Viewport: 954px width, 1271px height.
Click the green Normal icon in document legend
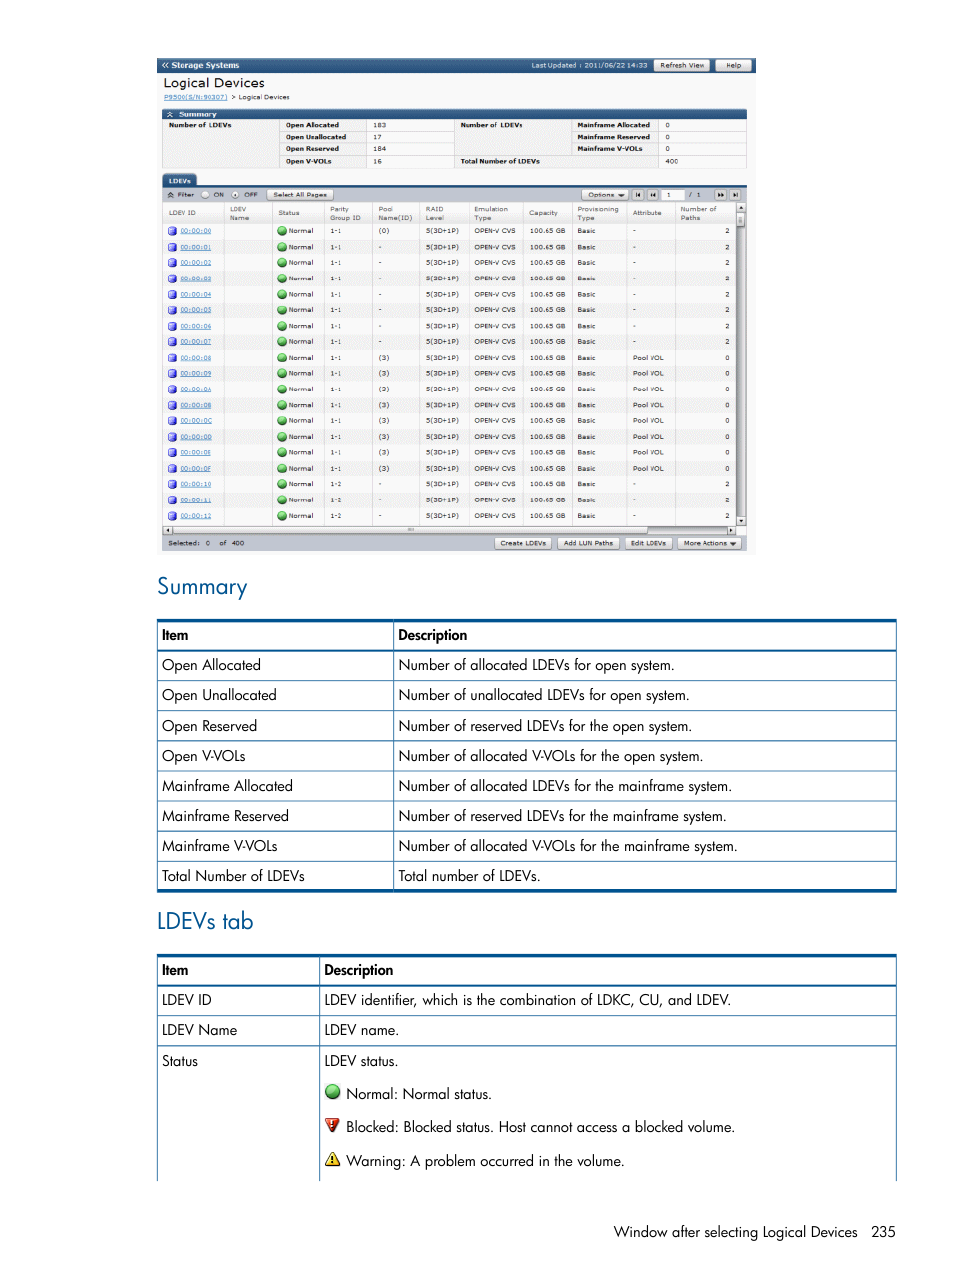tap(333, 1092)
